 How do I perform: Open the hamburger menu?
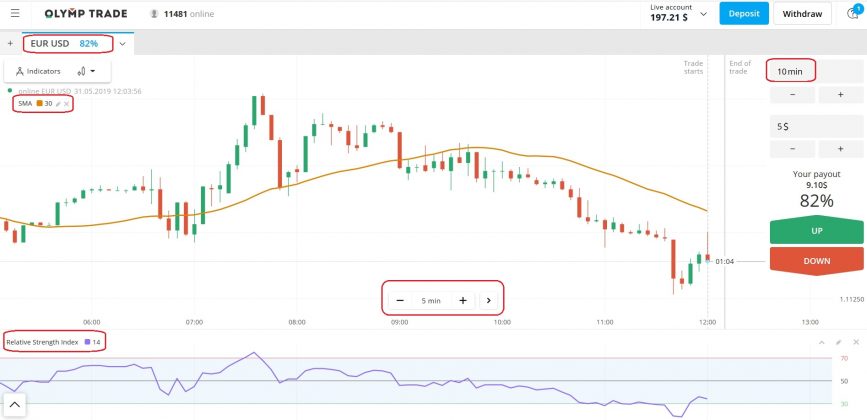click(13, 14)
